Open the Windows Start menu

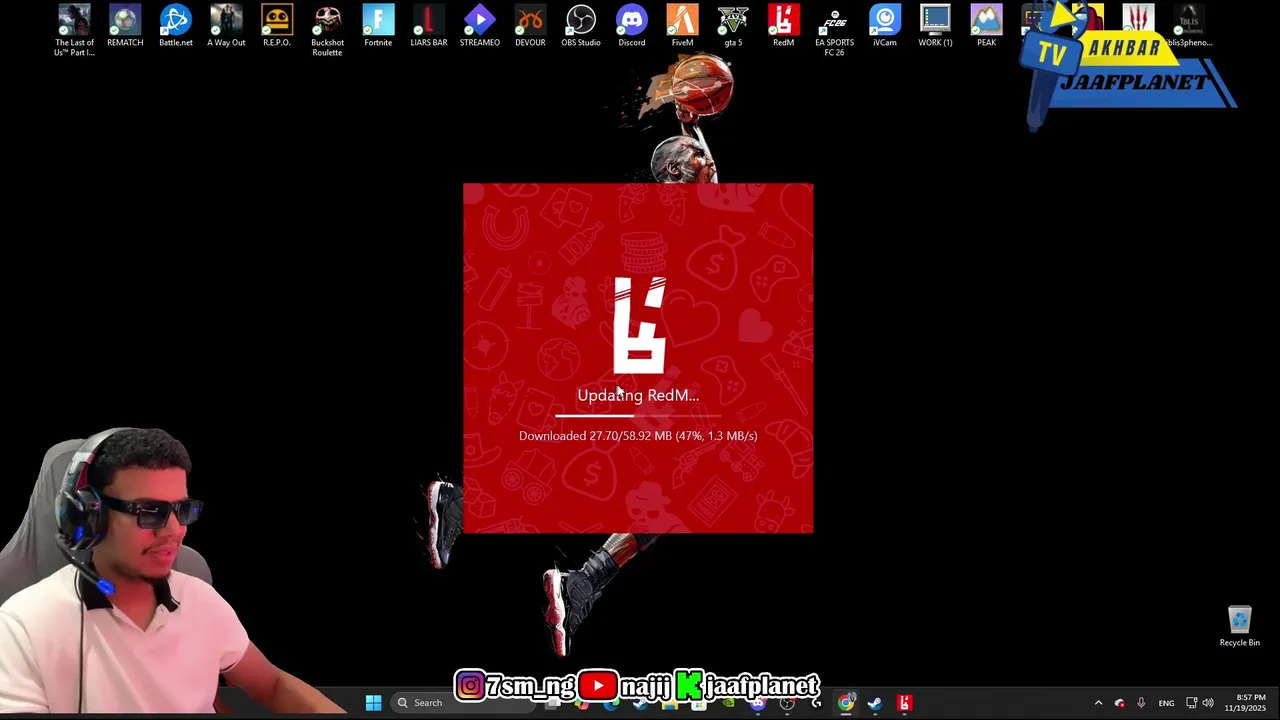373,703
